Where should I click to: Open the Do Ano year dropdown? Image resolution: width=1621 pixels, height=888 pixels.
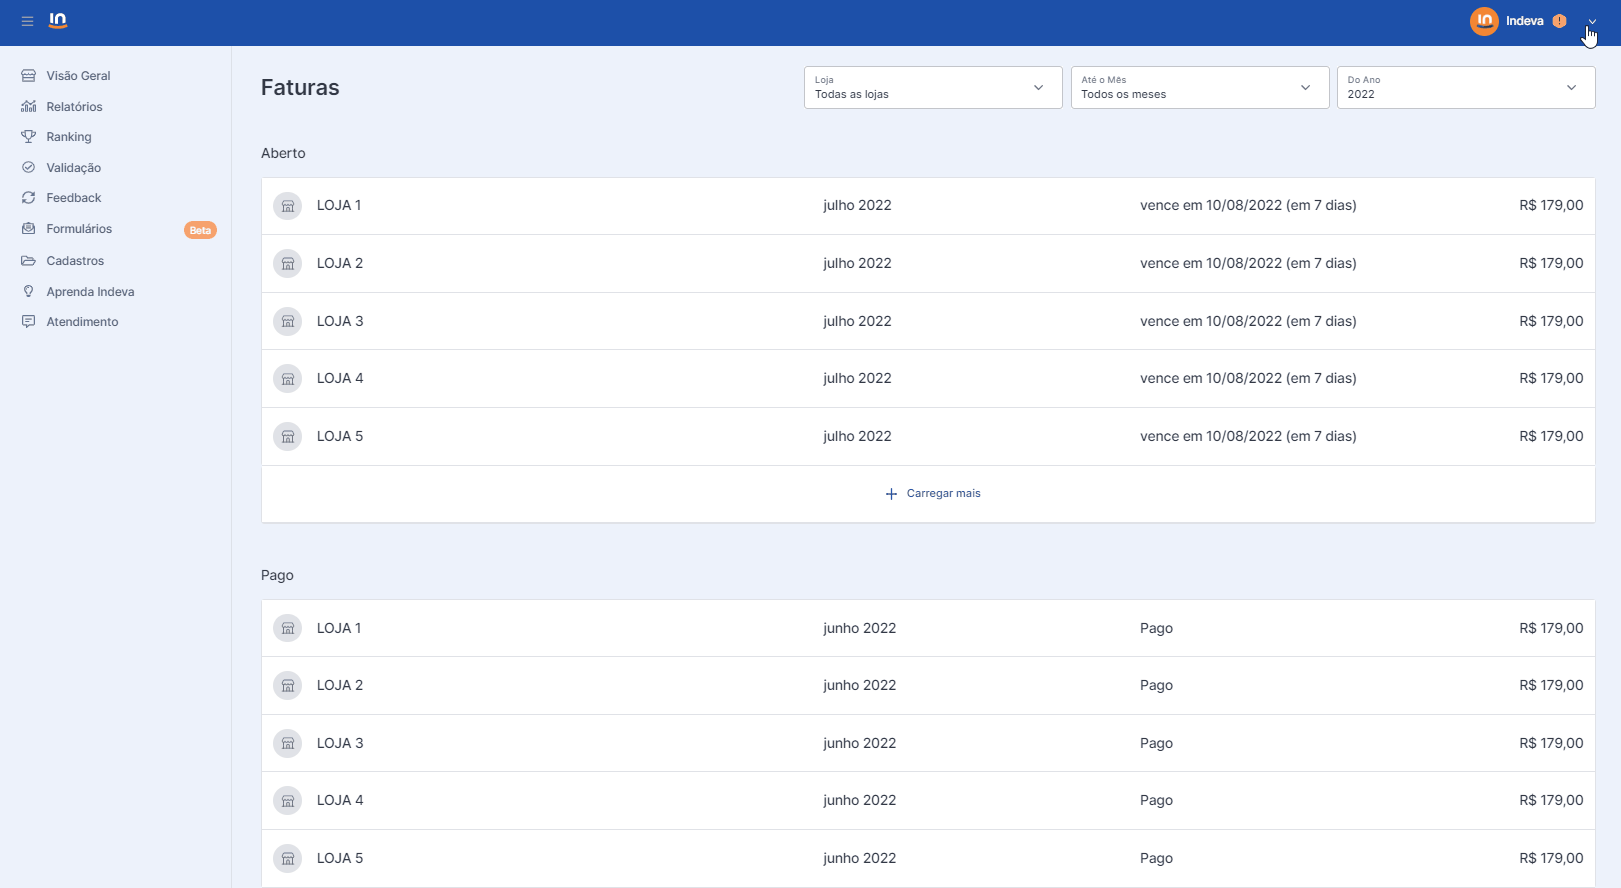point(1465,88)
